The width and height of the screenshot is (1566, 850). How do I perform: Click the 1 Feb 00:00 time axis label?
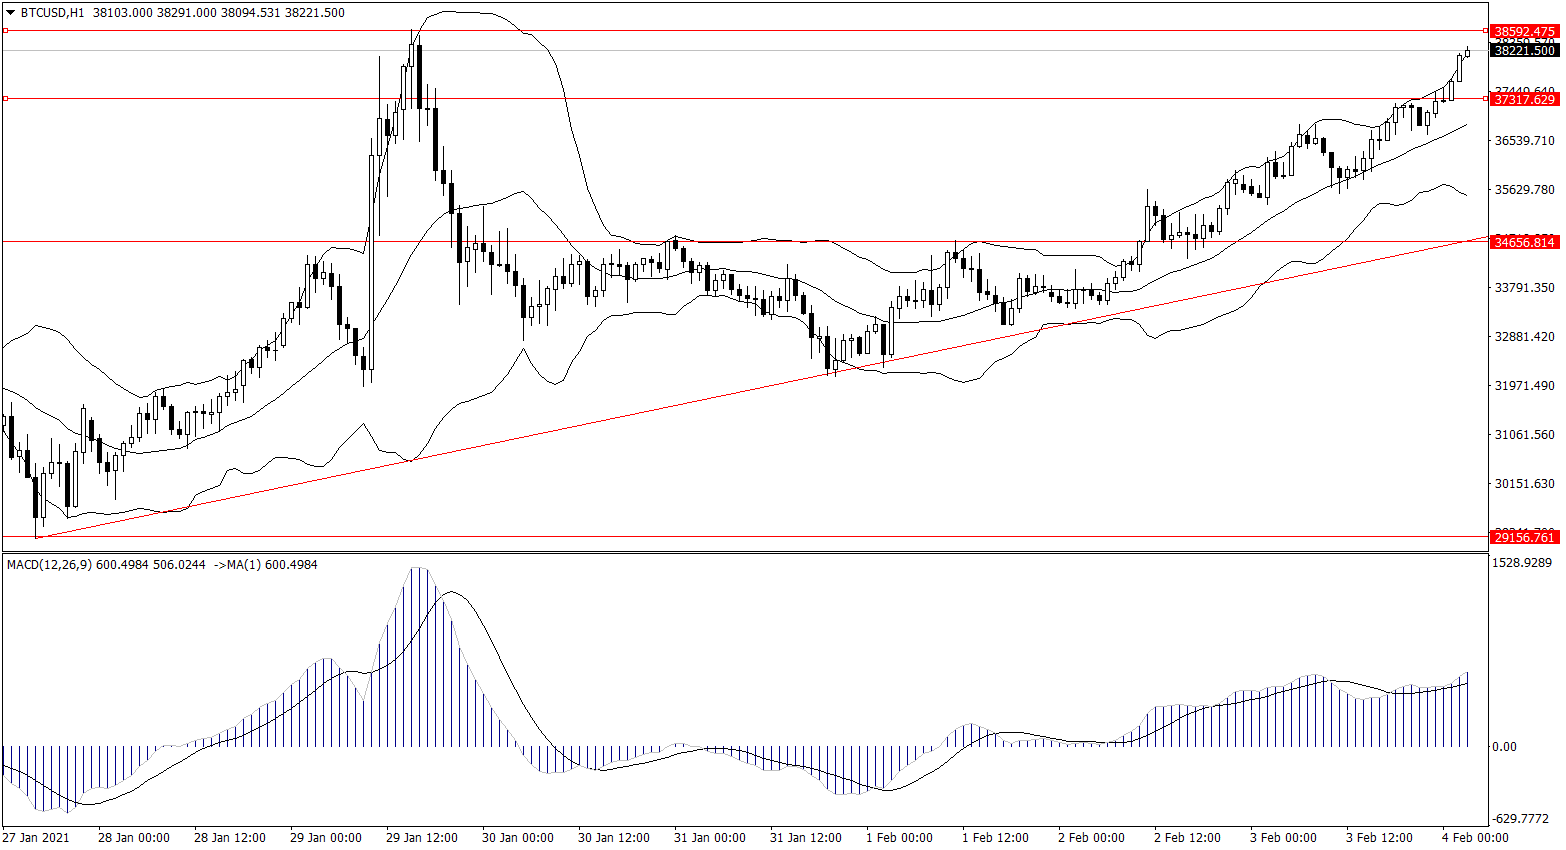coord(899,838)
